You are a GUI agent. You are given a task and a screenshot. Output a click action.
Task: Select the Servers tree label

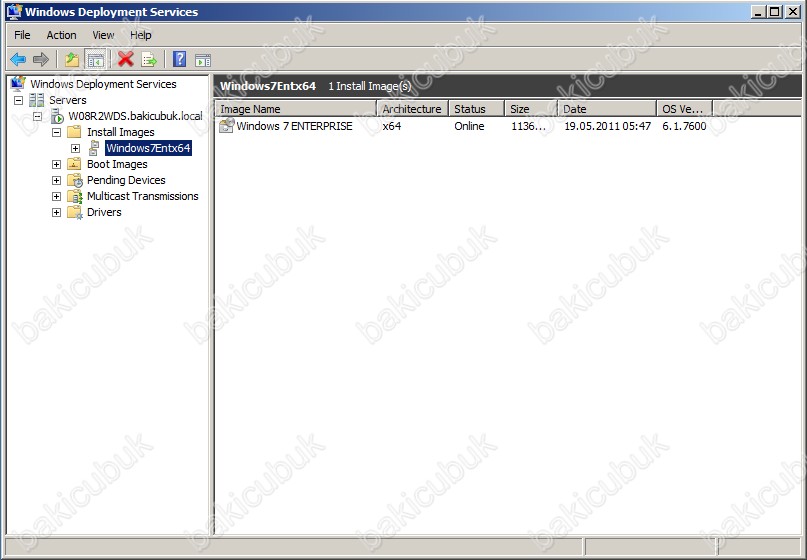[x=67, y=100]
